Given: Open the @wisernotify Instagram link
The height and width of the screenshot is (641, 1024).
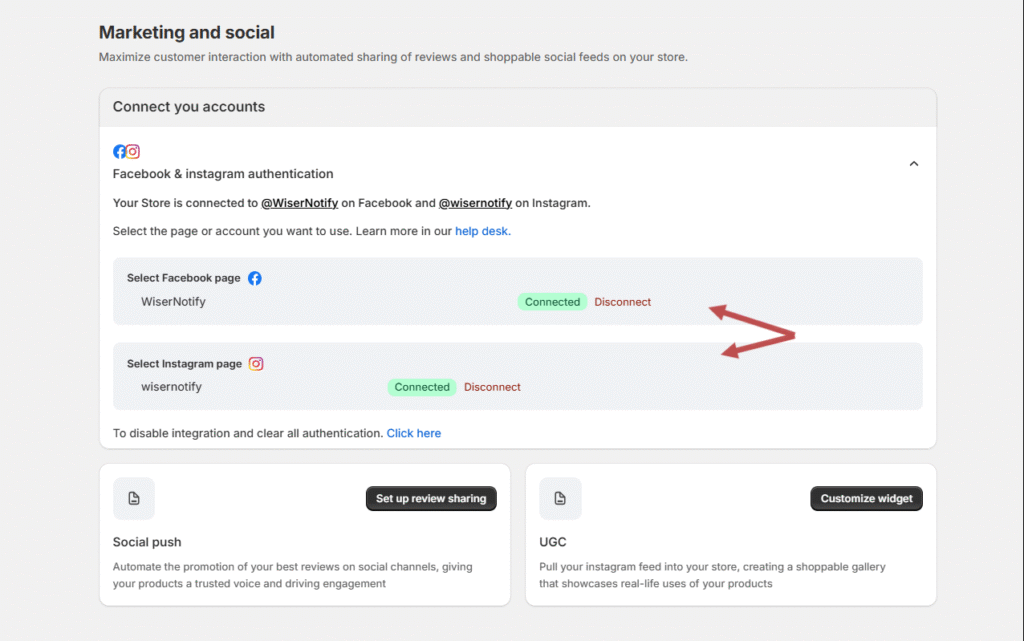Looking at the screenshot, I should [475, 203].
